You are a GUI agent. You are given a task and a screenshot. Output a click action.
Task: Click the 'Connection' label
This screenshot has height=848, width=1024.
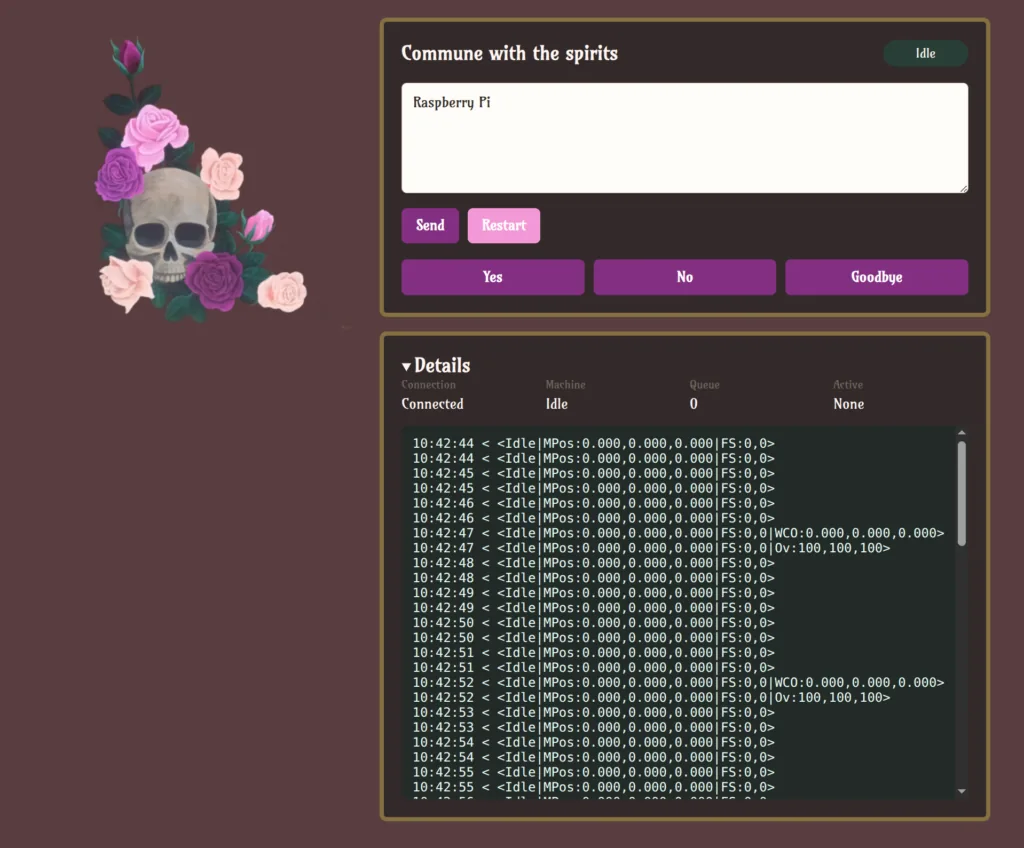428,385
